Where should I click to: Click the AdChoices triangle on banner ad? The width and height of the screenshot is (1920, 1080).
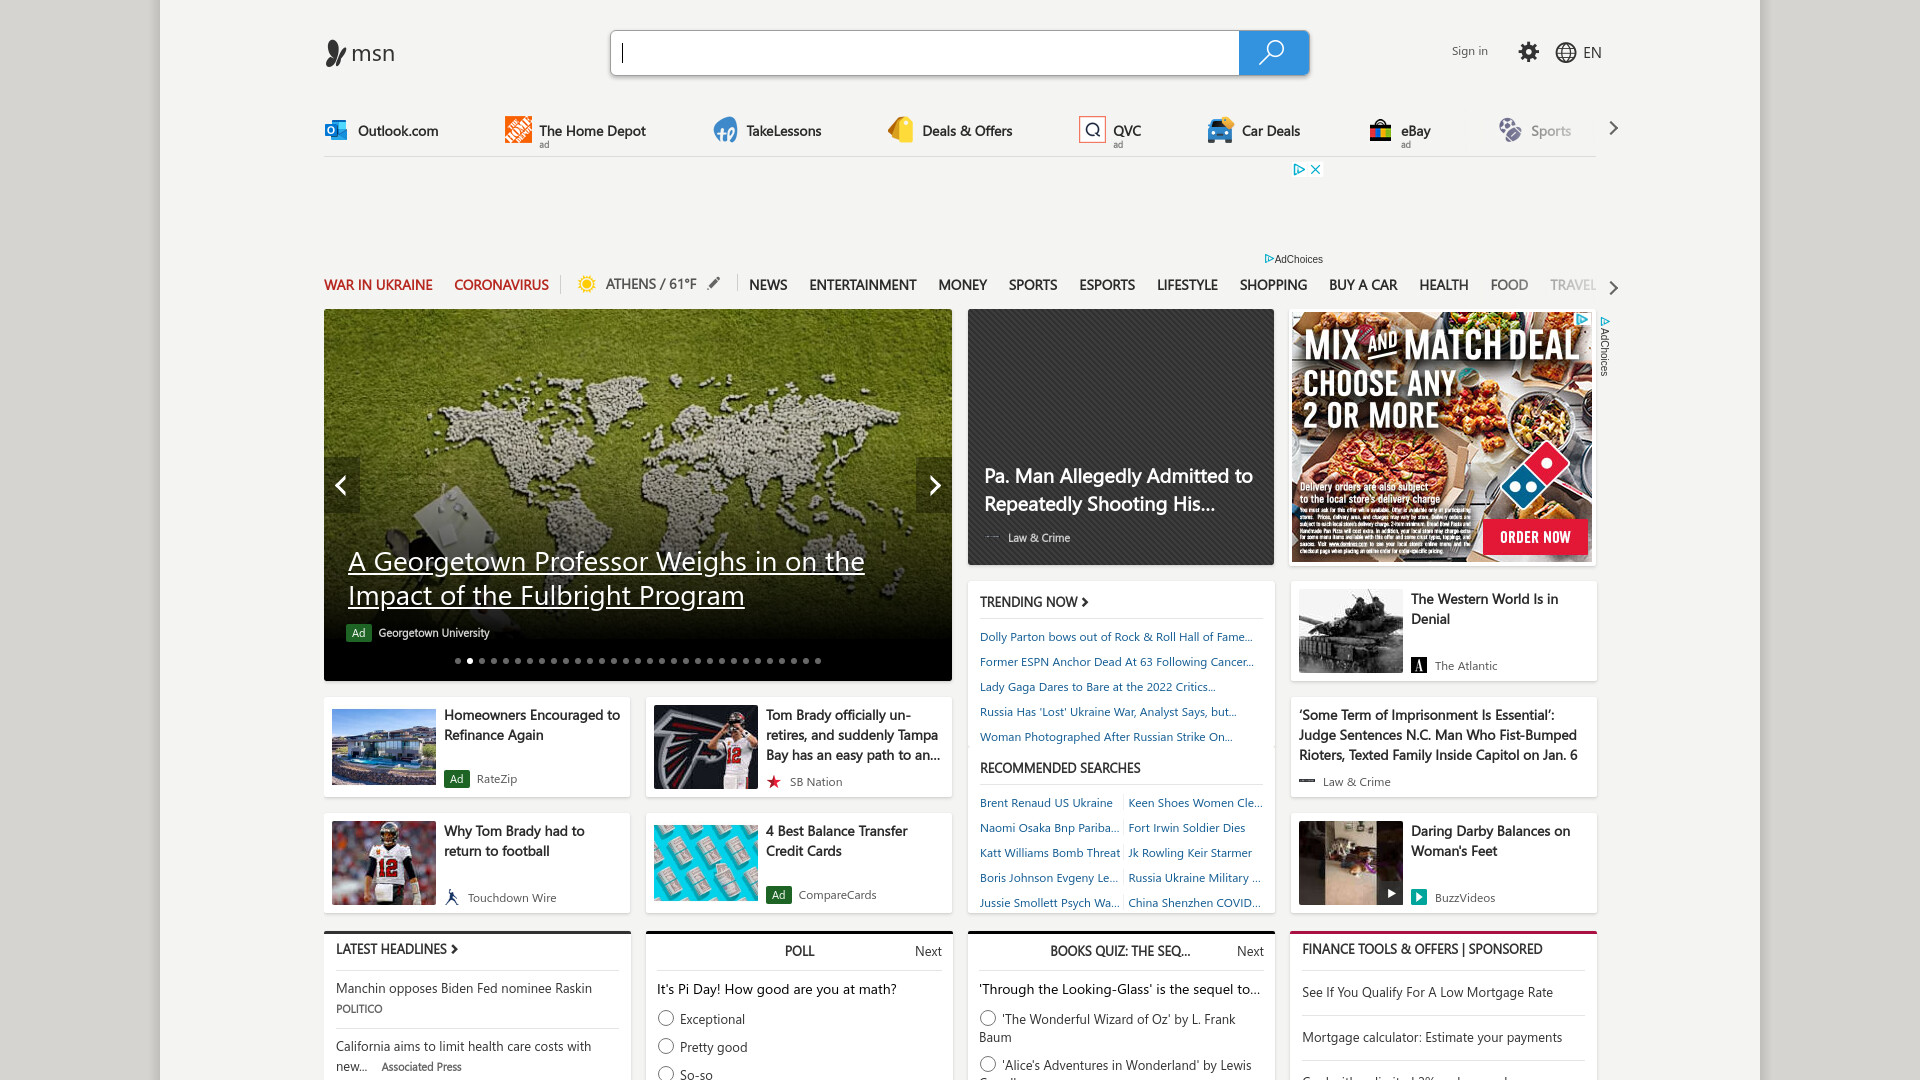click(1299, 169)
